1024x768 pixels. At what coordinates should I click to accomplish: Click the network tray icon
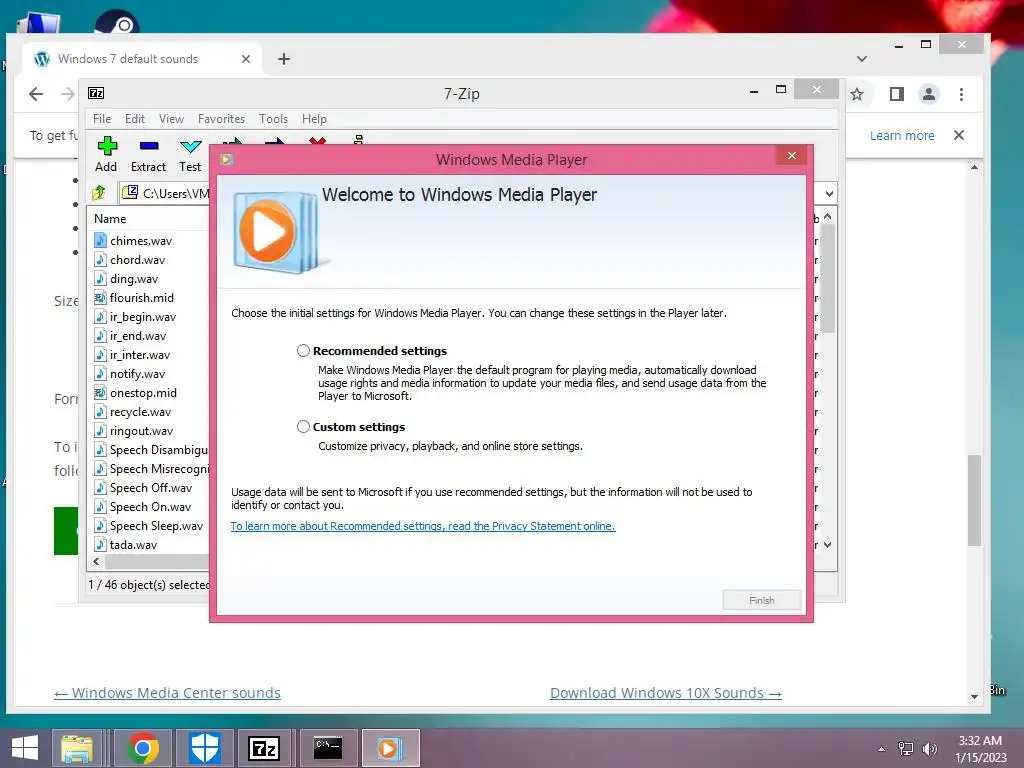(906, 749)
